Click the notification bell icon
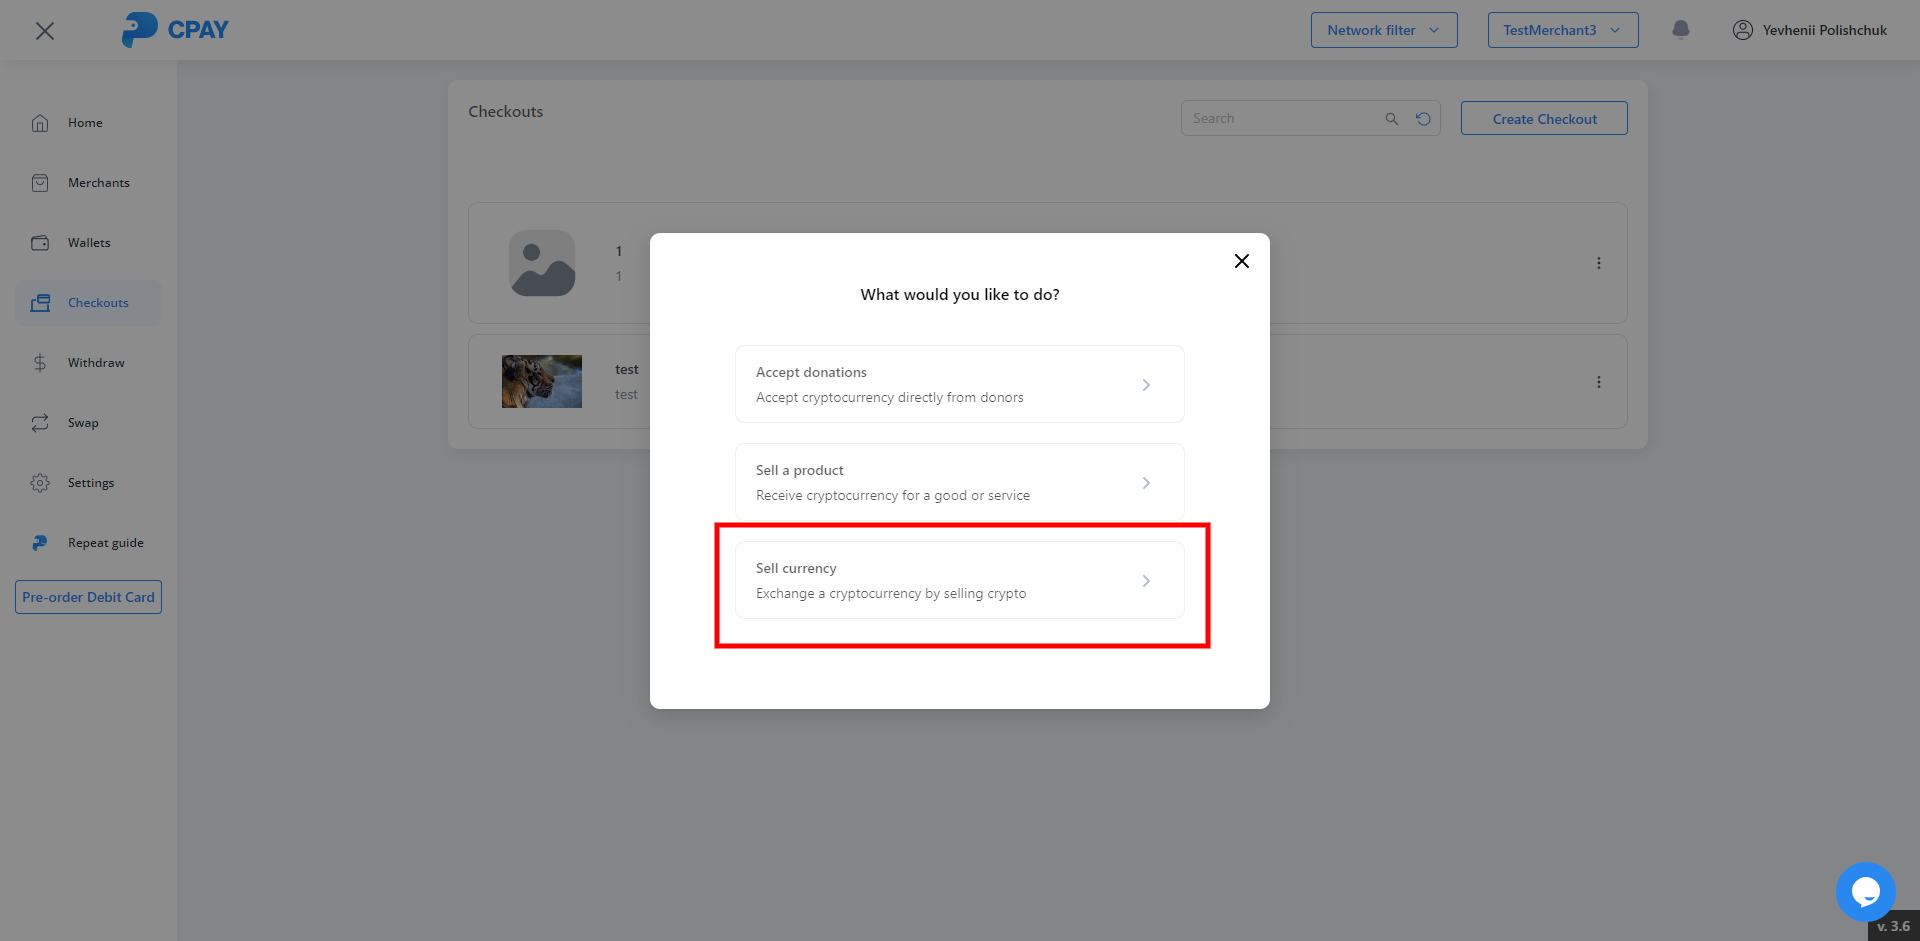1920x941 pixels. [x=1681, y=30]
